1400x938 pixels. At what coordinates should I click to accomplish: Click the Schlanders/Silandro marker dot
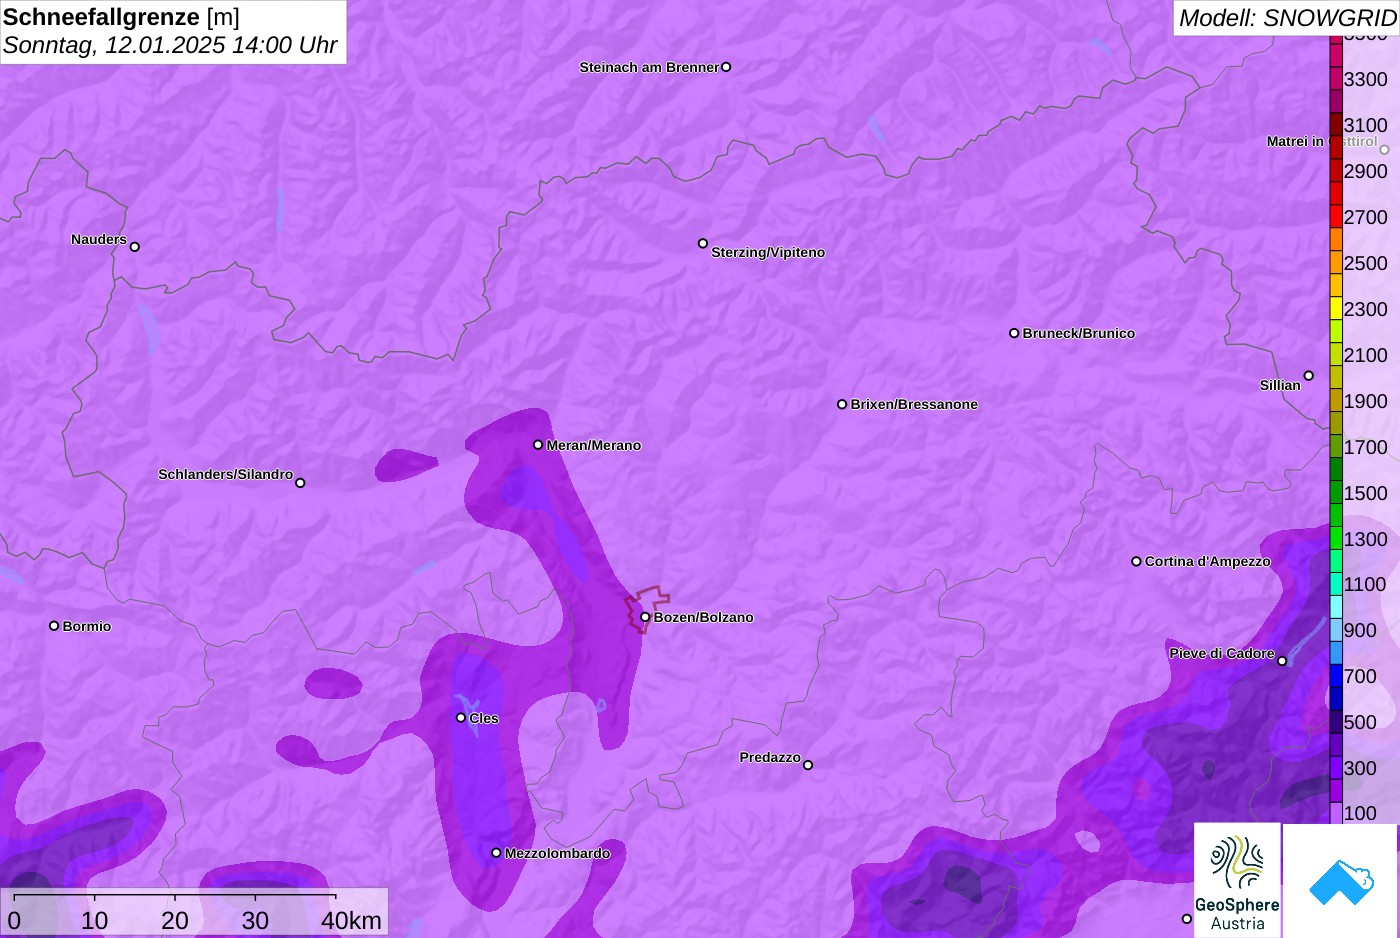point(300,483)
